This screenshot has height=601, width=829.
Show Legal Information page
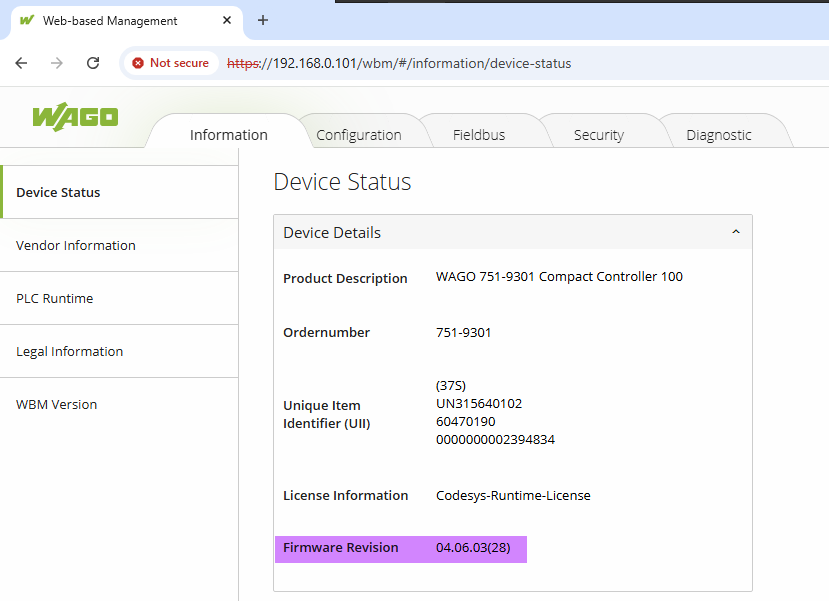click(70, 351)
